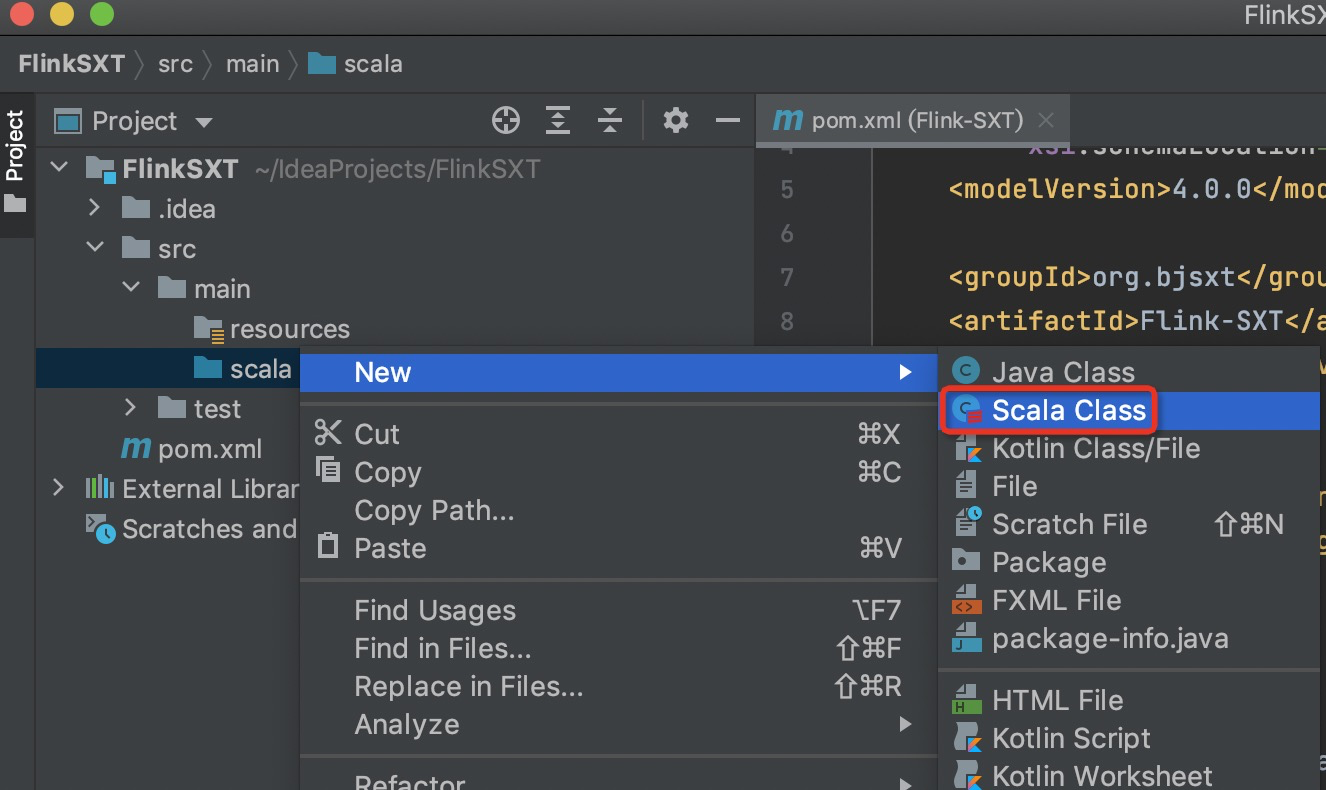Viewport: 1326px width, 790px height.
Task: Click the Copy icon in context menu
Action: tap(327, 470)
